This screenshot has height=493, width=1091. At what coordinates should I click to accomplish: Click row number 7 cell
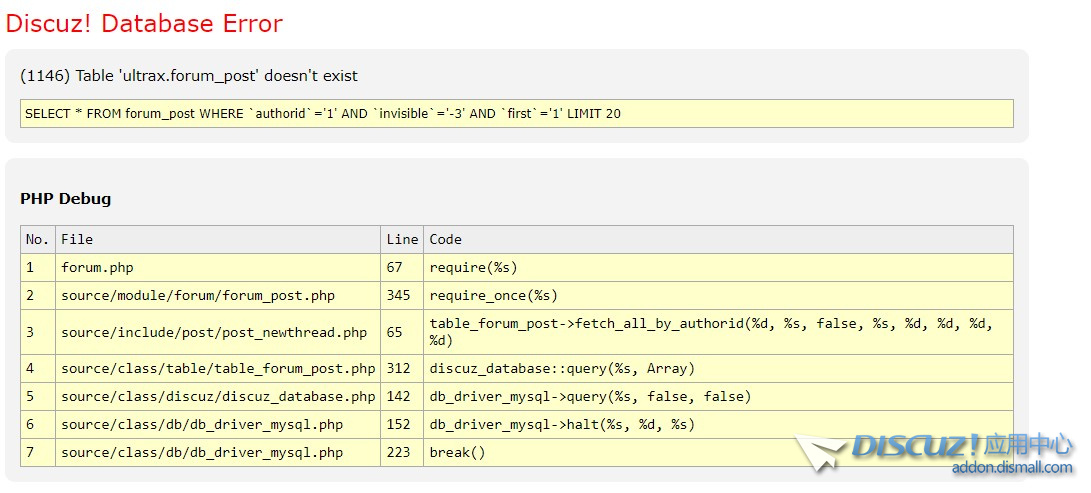[38, 453]
